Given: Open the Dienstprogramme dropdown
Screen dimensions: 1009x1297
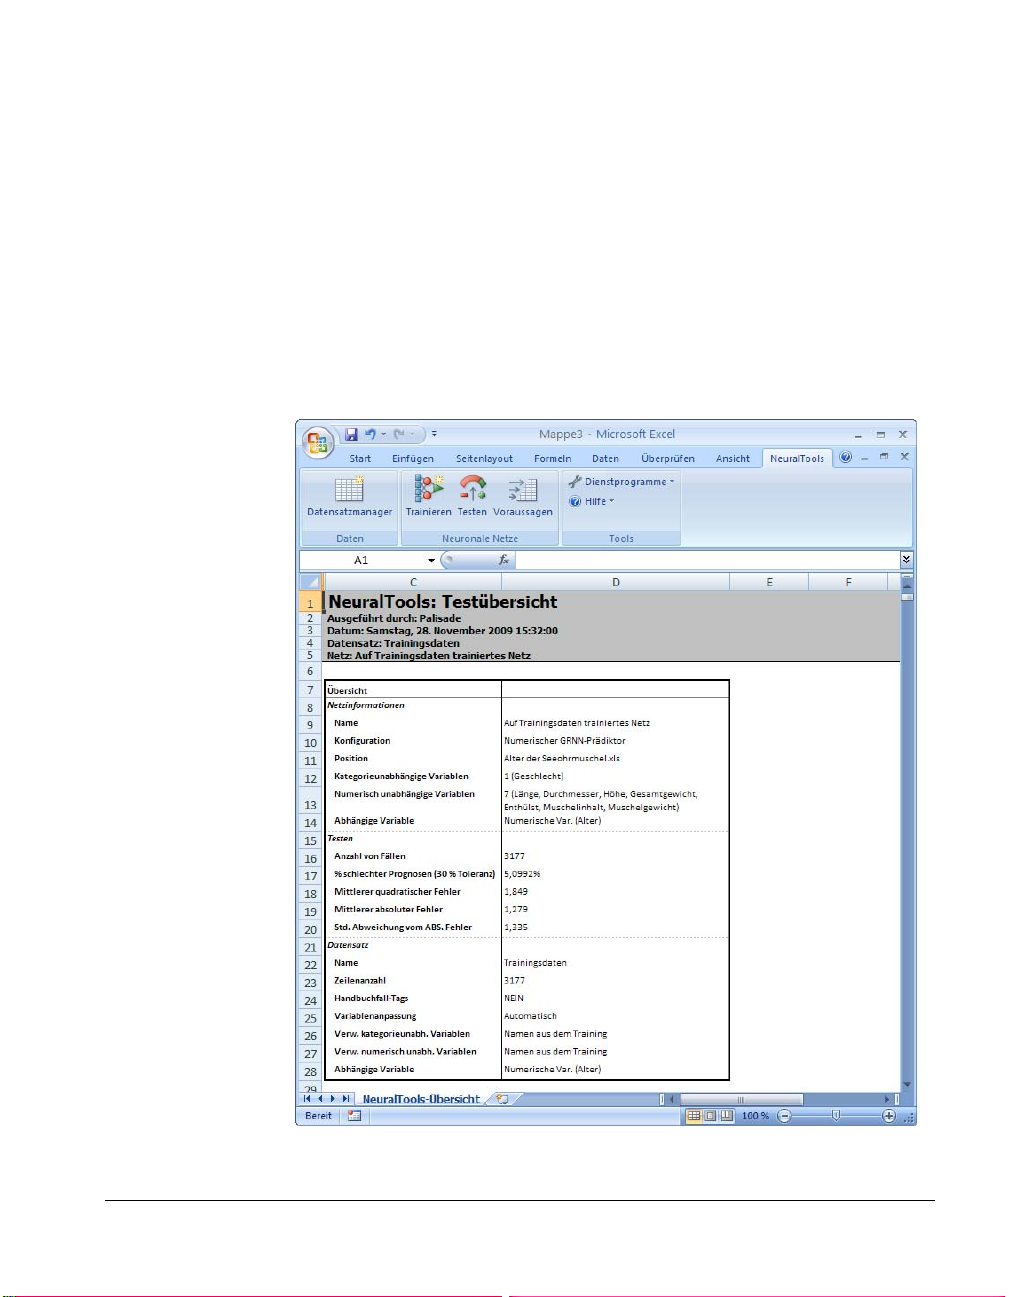Looking at the screenshot, I should [621, 482].
